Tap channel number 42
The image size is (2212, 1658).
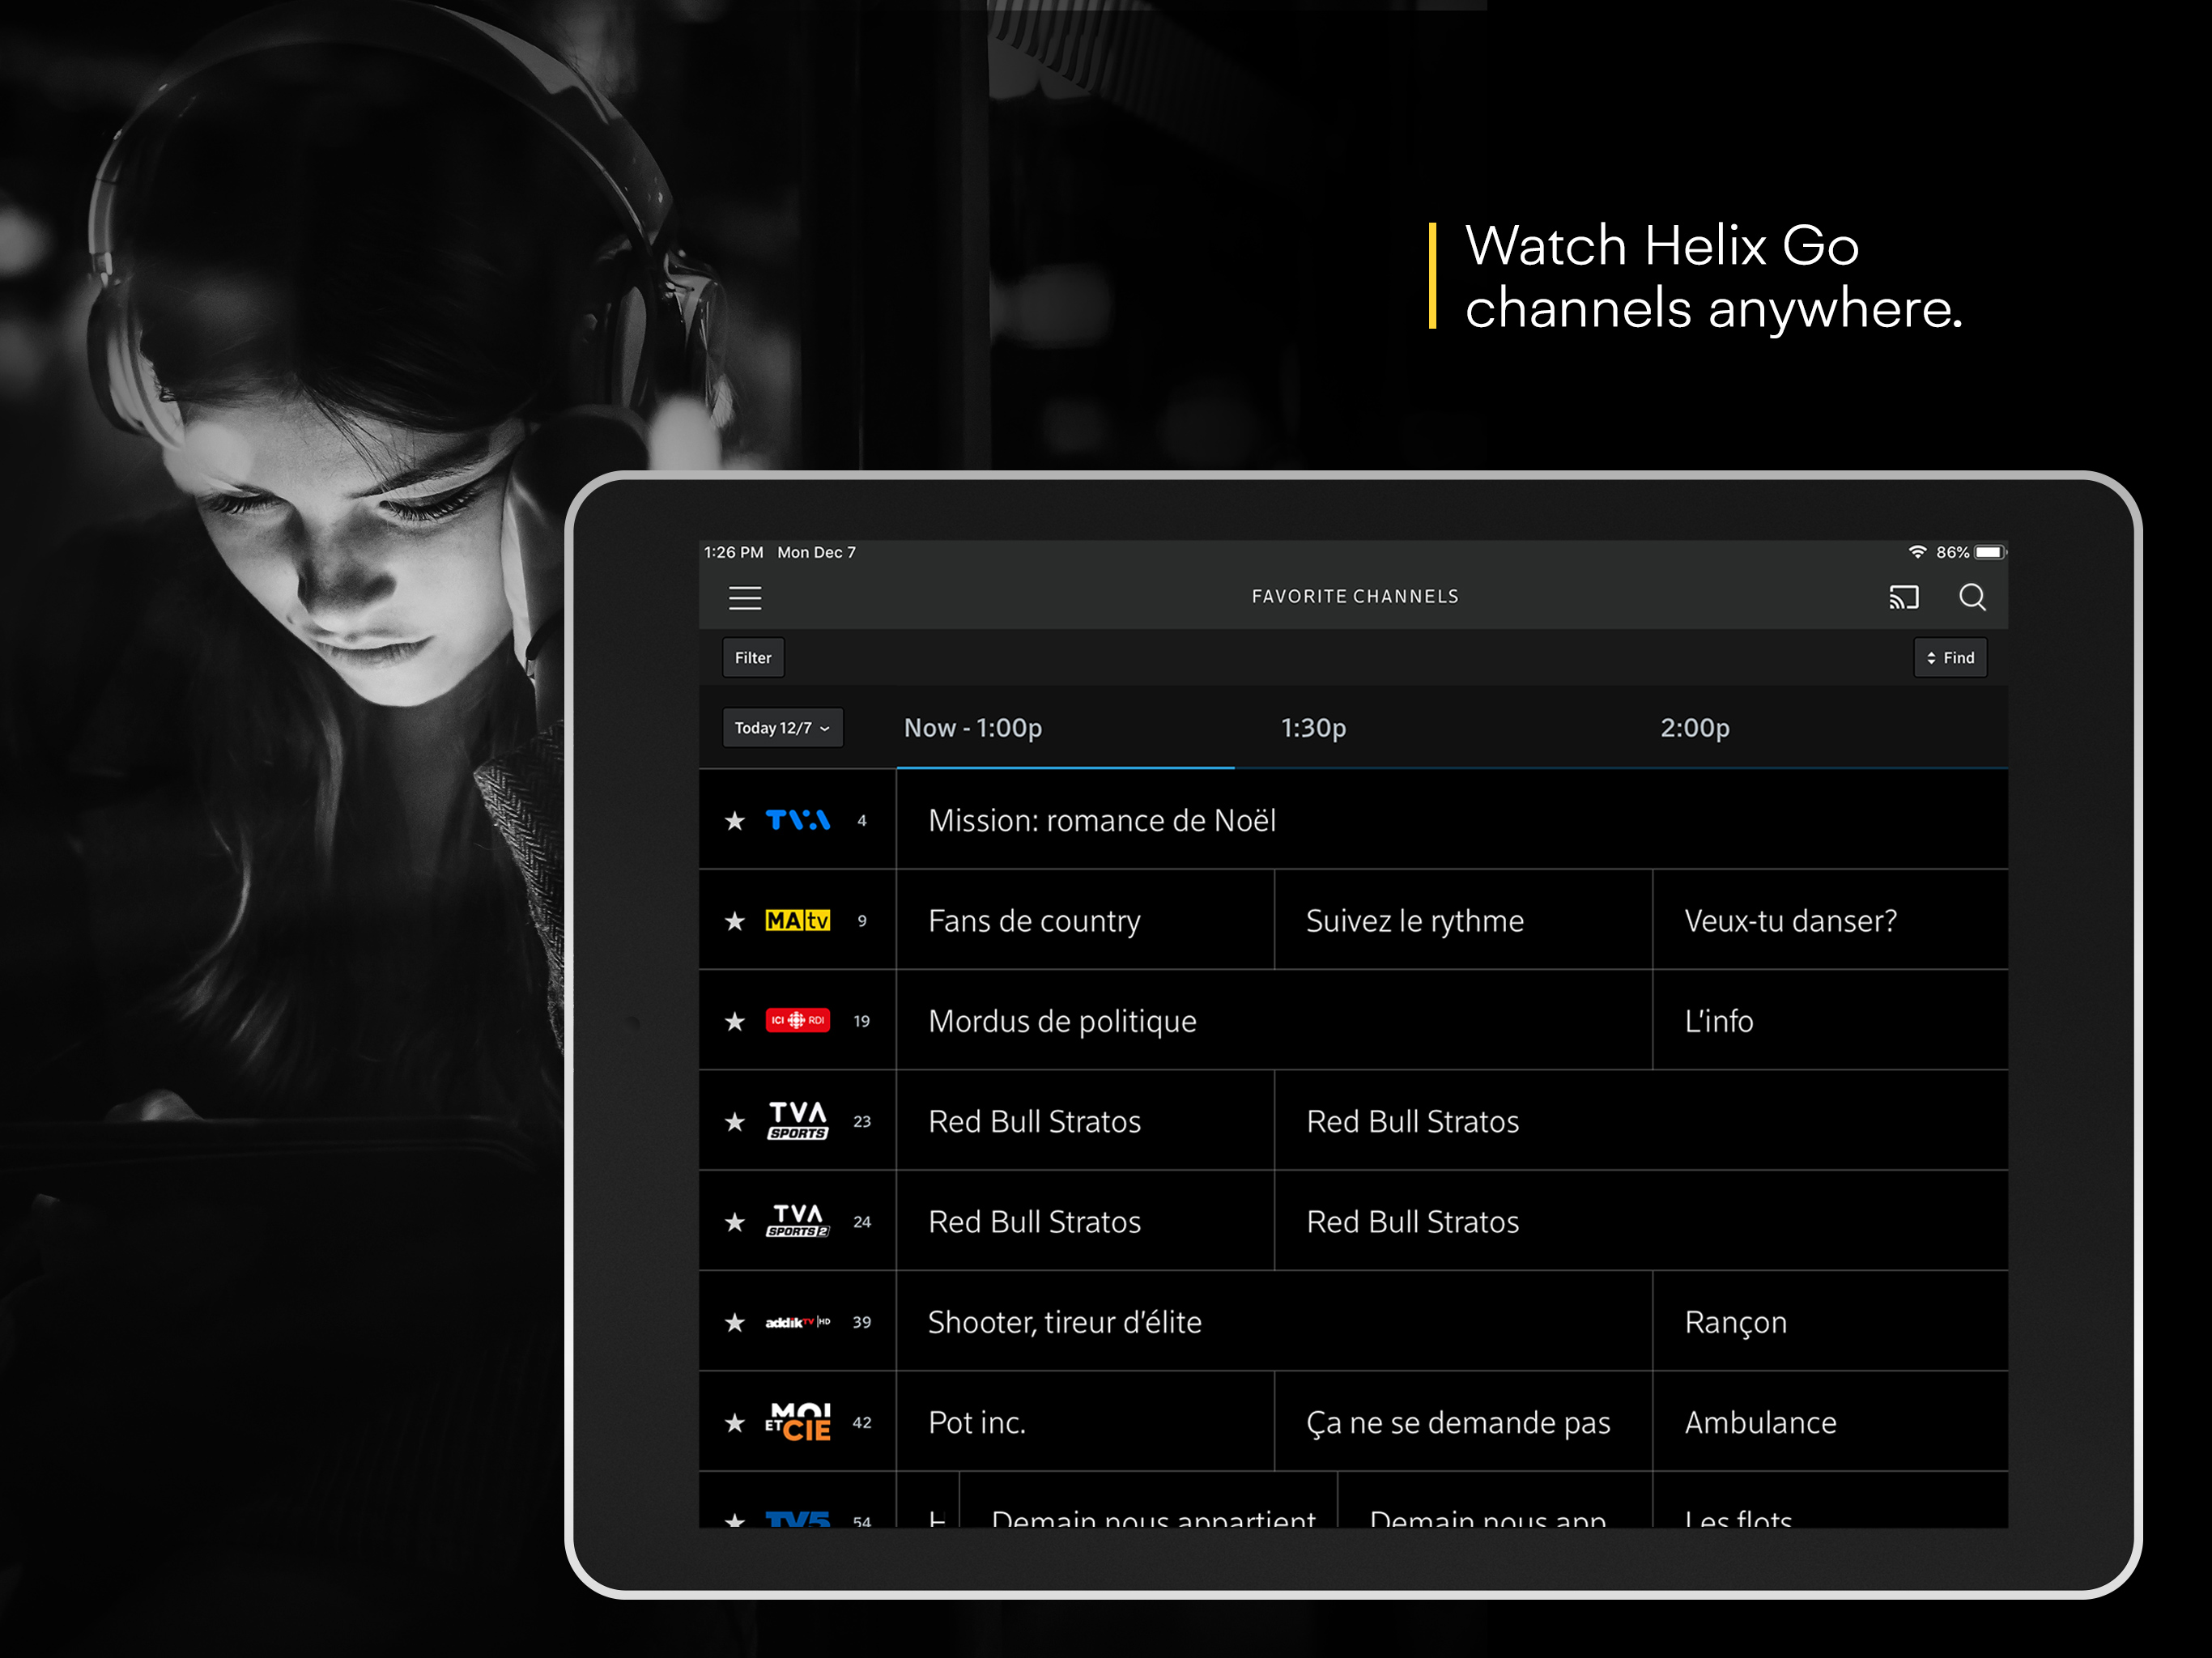[862, 1422]
